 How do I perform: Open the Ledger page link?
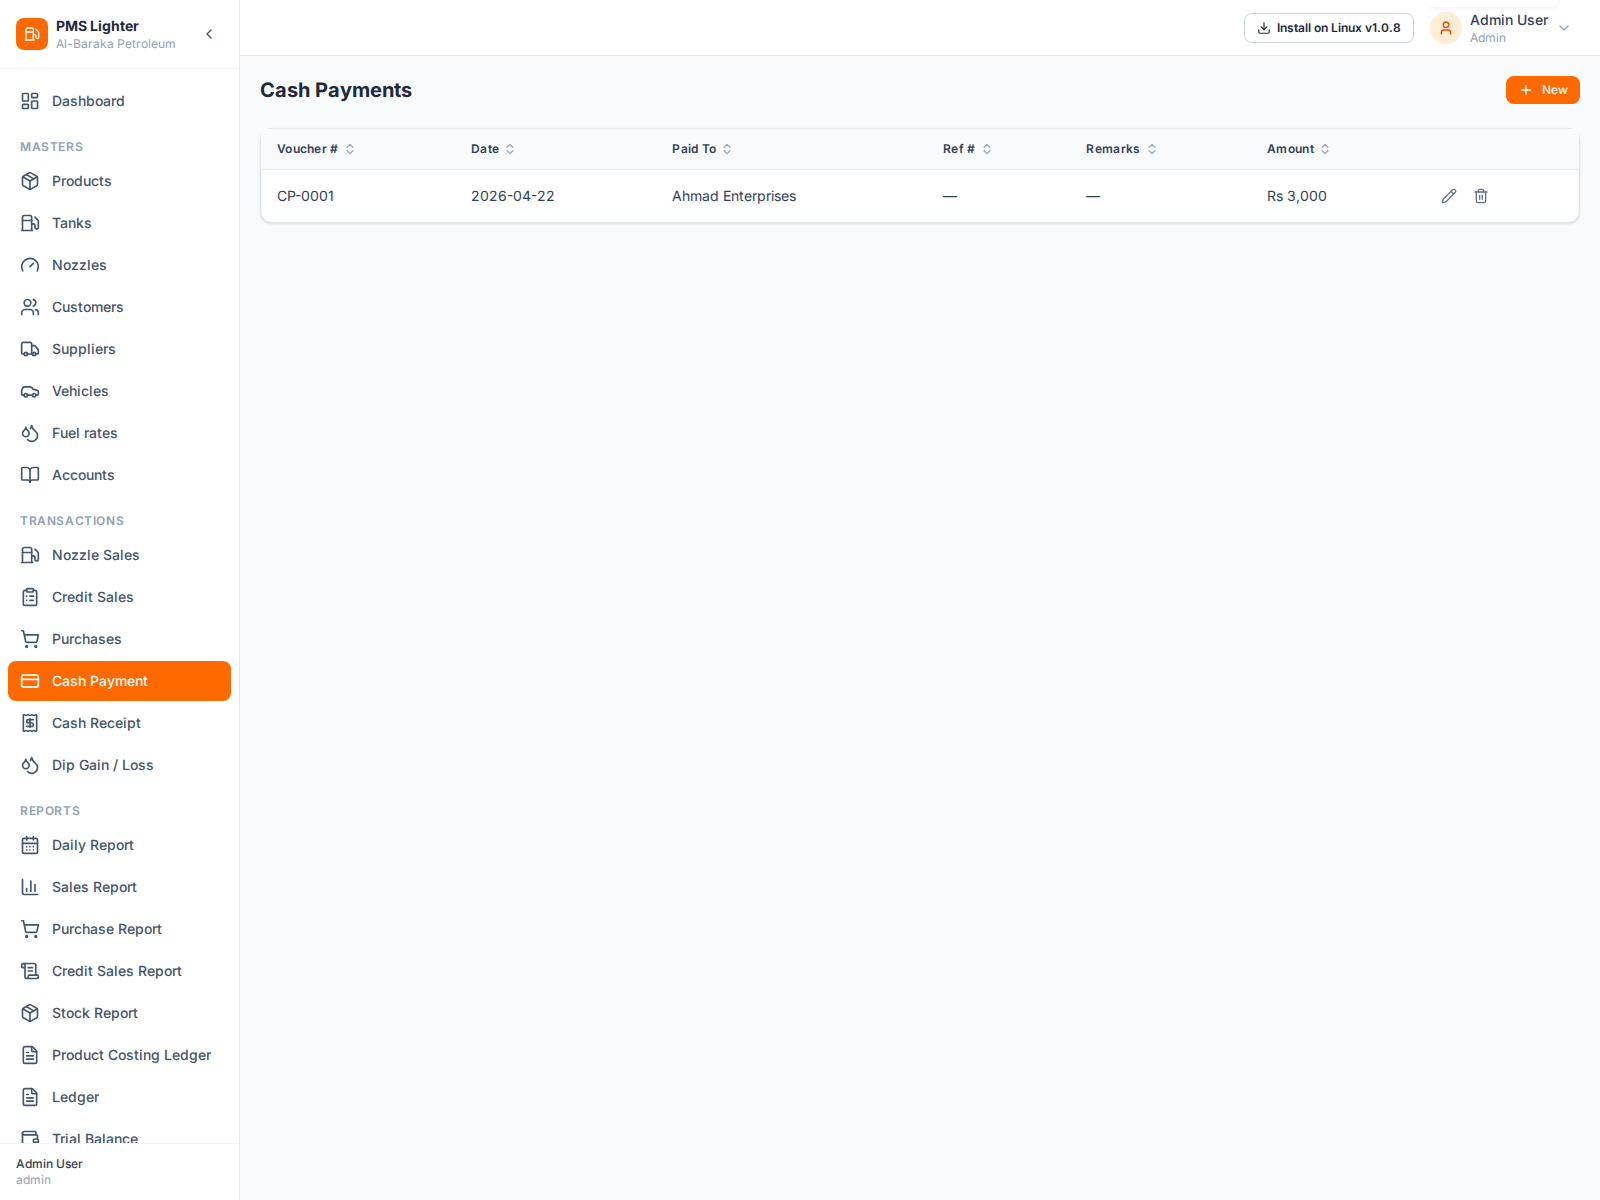[x=119, y=1097]
